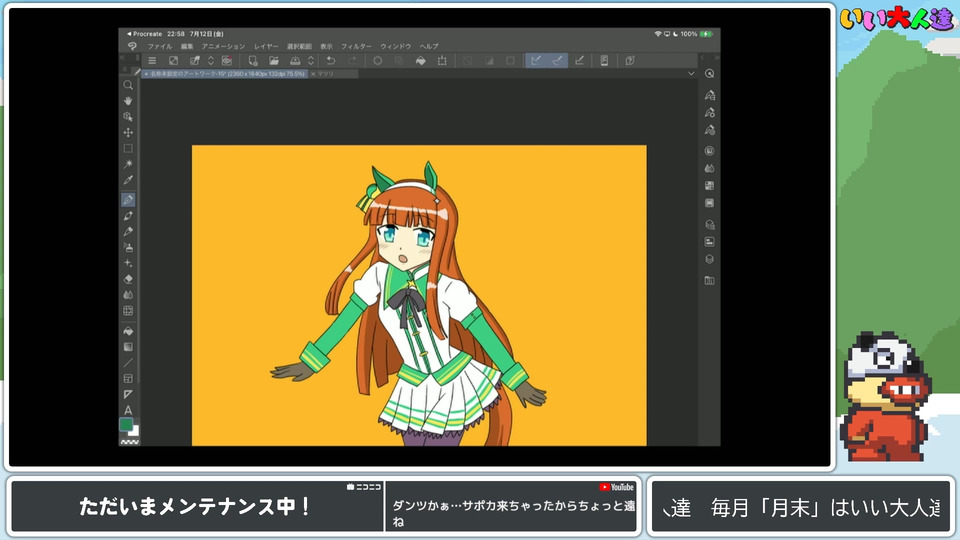This screenshot has width=960, height=540.
Task: Click the stepper arrows left of recording icon
Action: [211, 61]
